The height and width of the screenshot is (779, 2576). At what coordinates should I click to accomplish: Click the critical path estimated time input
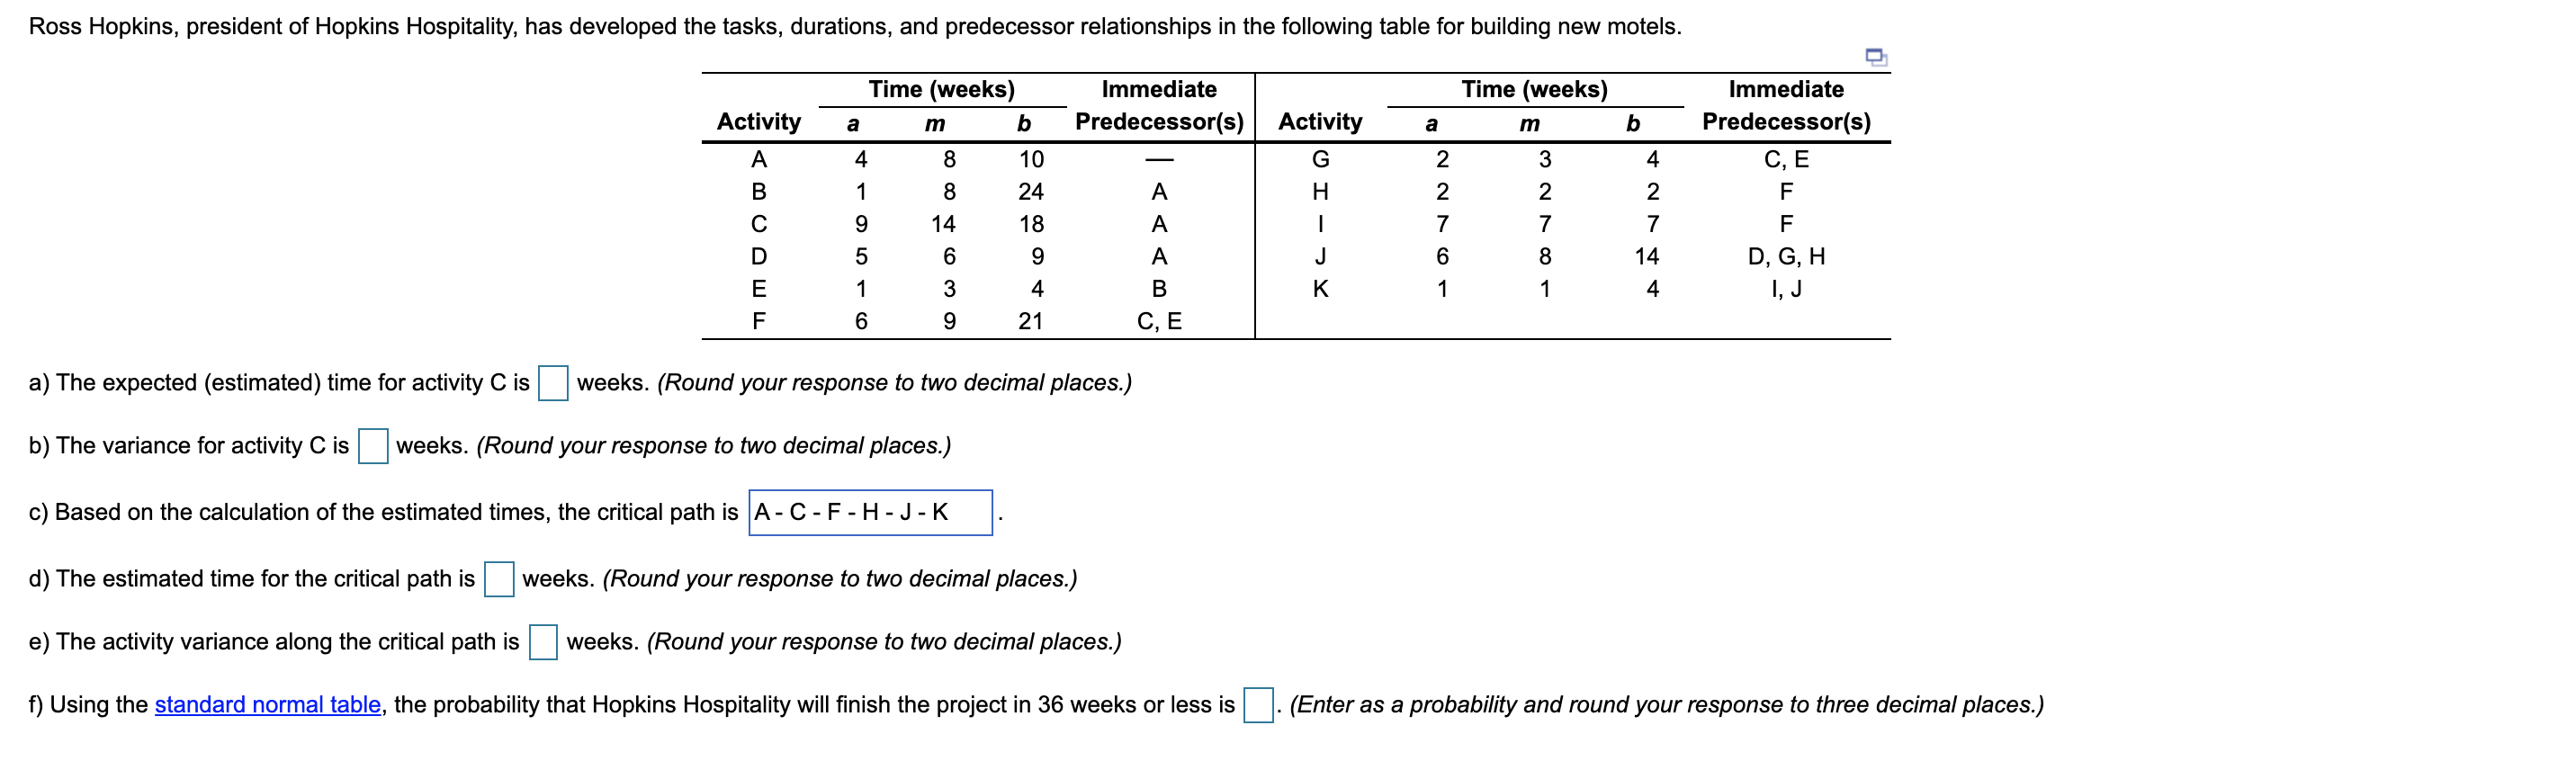pos(499,579)
